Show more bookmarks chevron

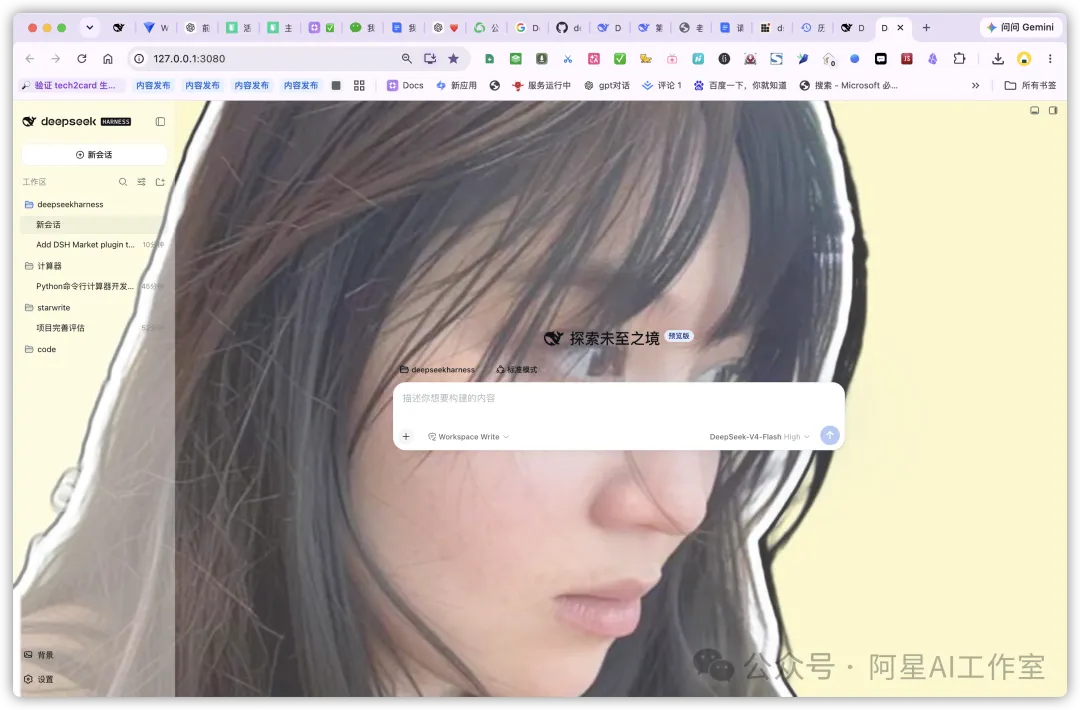[975, 85]
